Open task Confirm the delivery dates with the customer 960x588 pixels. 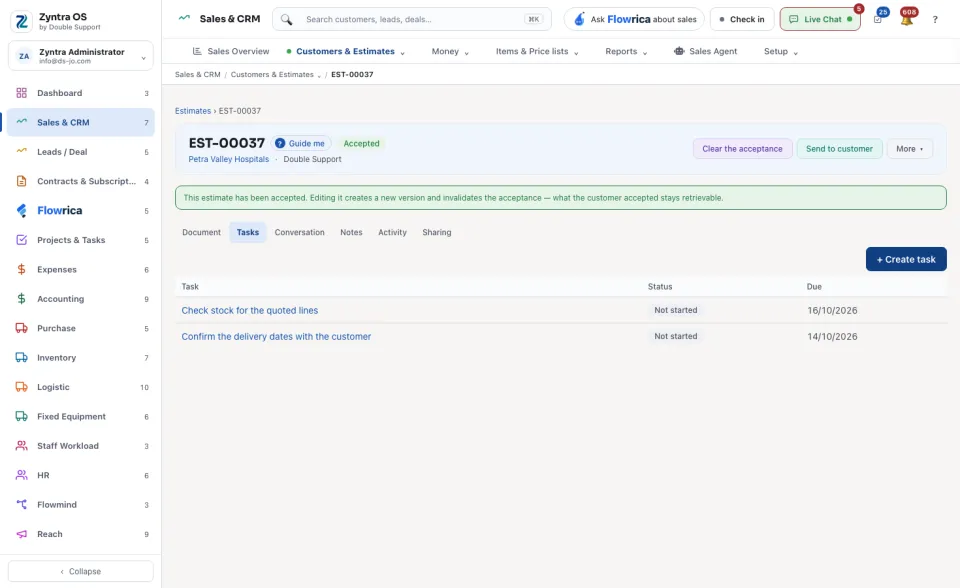pyautogui.click(x=276, y=337)
